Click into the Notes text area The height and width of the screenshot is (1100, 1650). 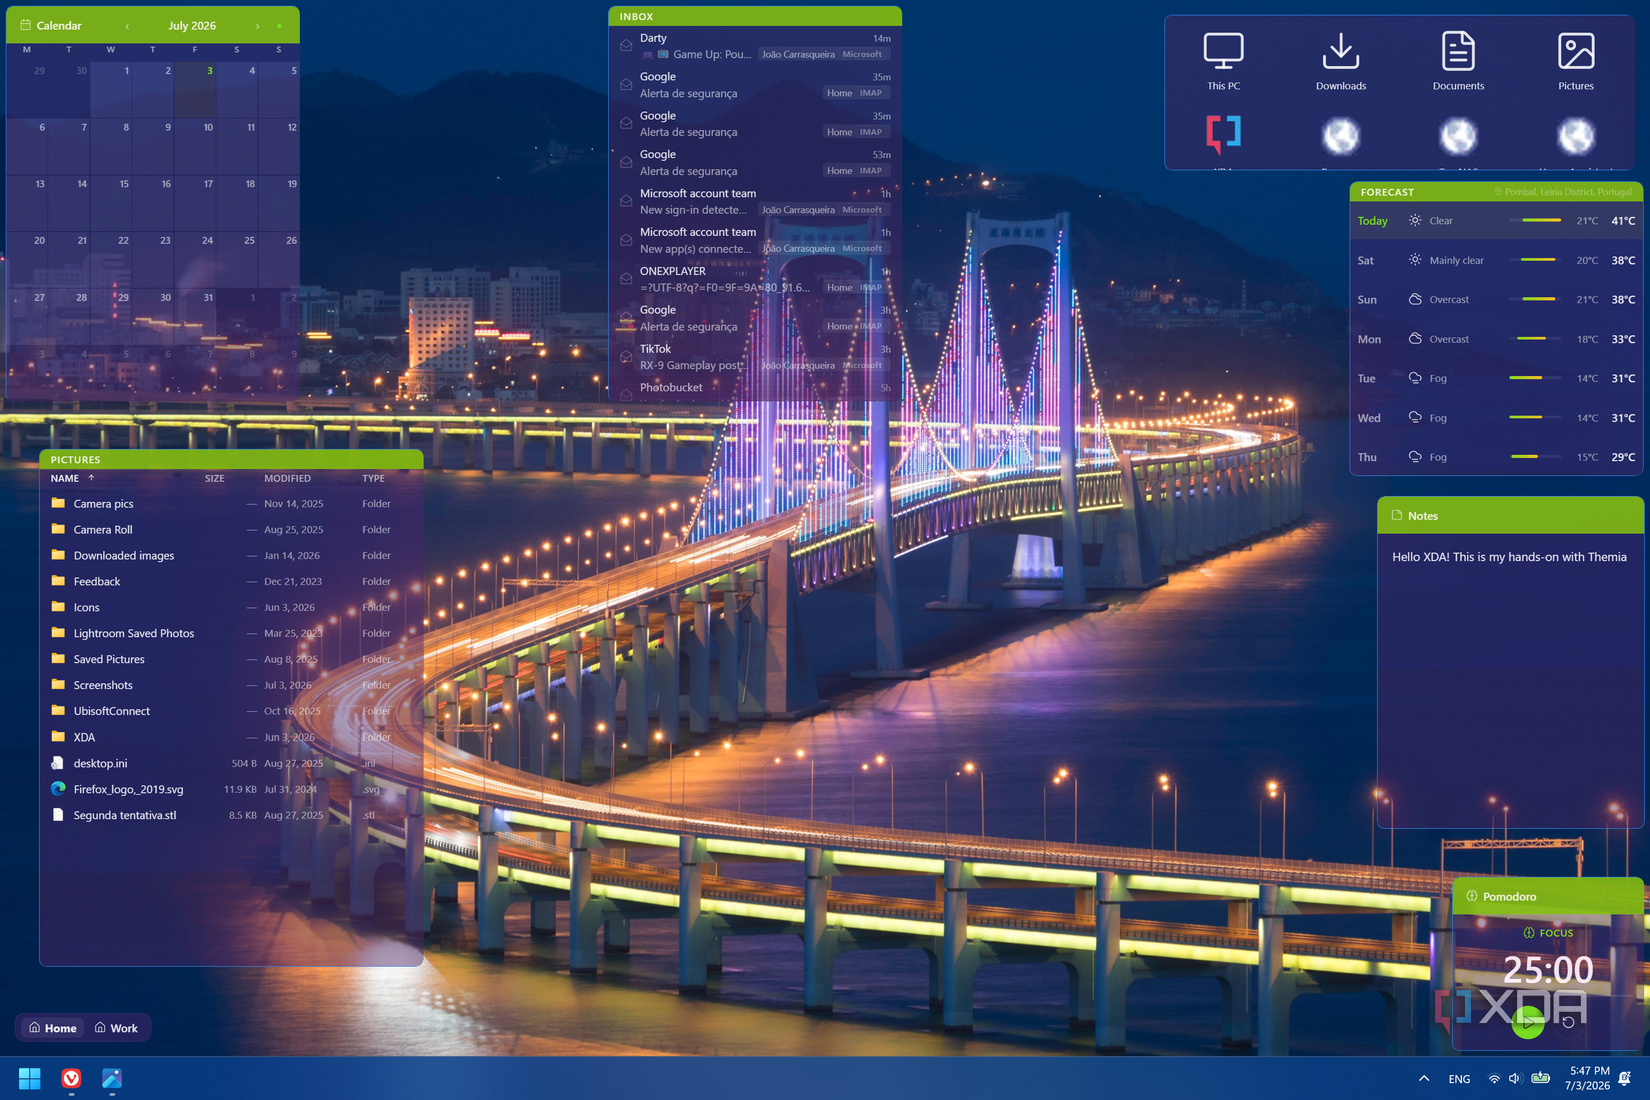tap(1510, 680)
